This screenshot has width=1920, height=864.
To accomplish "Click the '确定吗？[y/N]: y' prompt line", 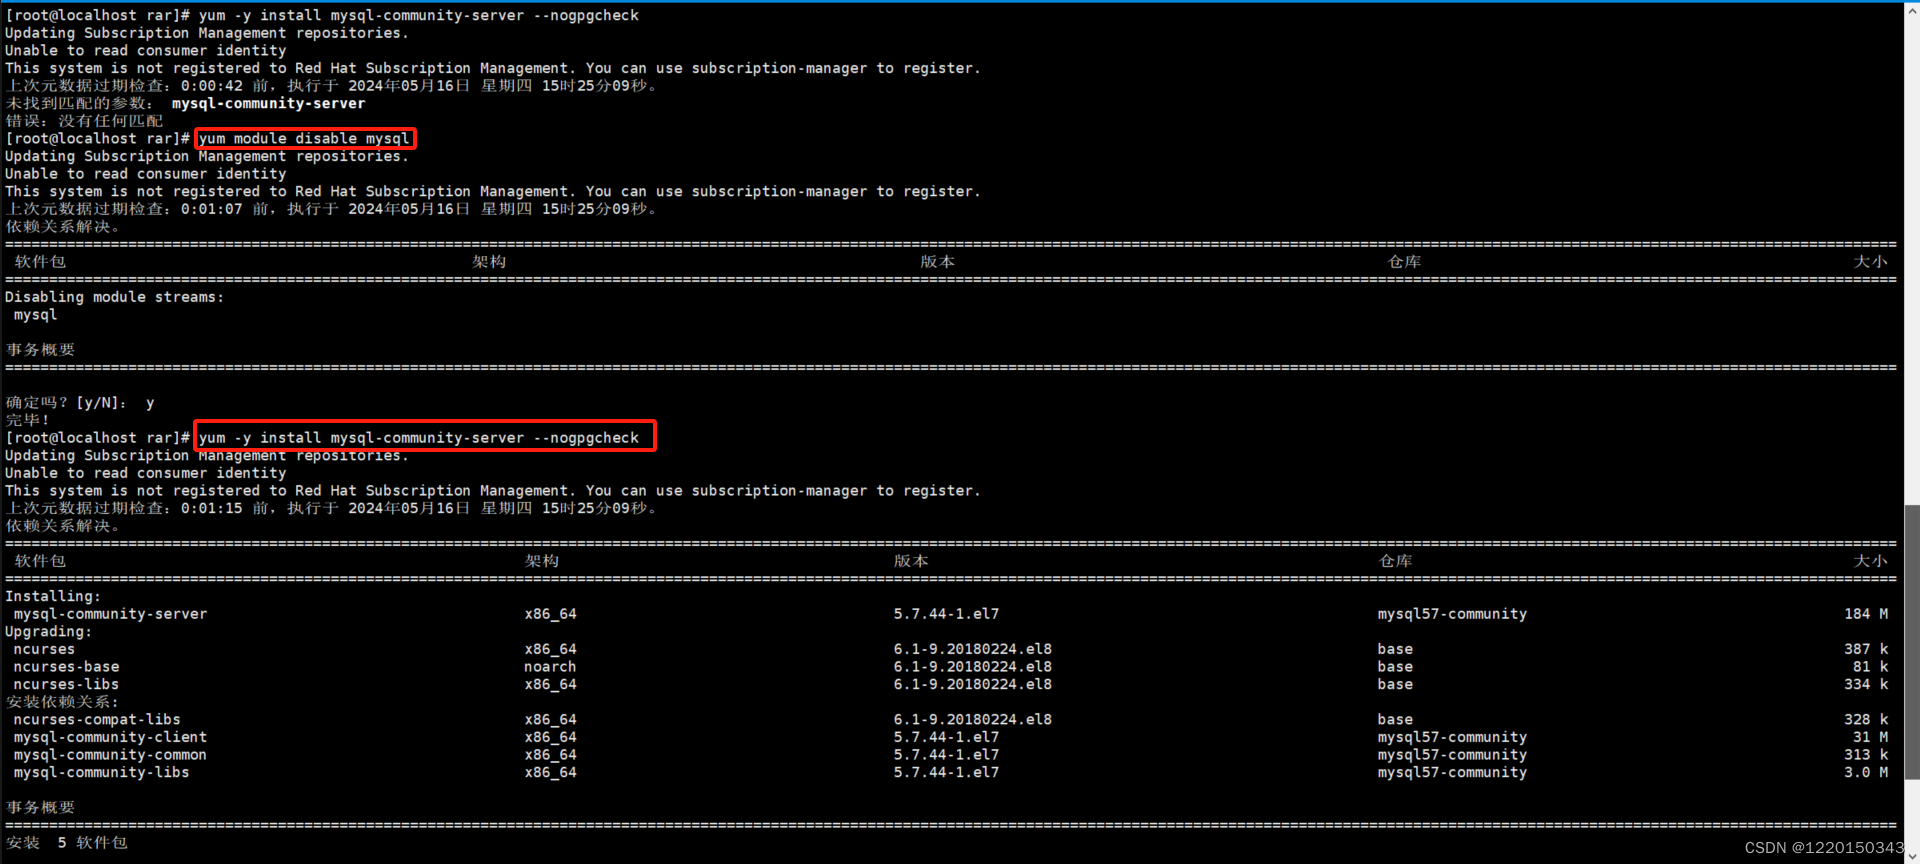I will pyautogui.click(x=80, y=403).
